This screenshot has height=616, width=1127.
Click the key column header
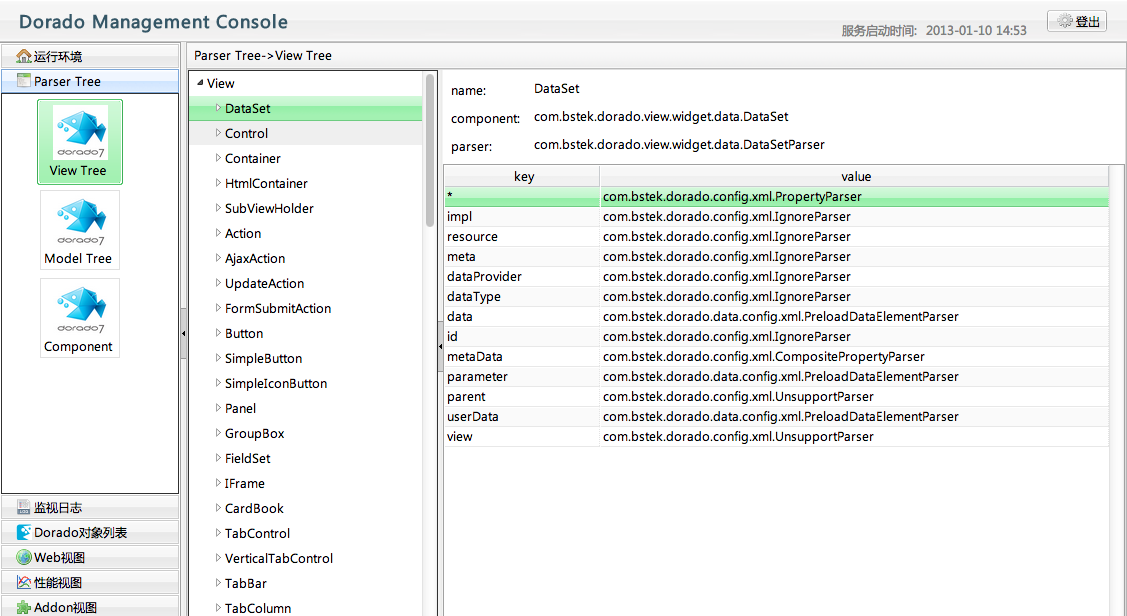click(x=523, y=177)
